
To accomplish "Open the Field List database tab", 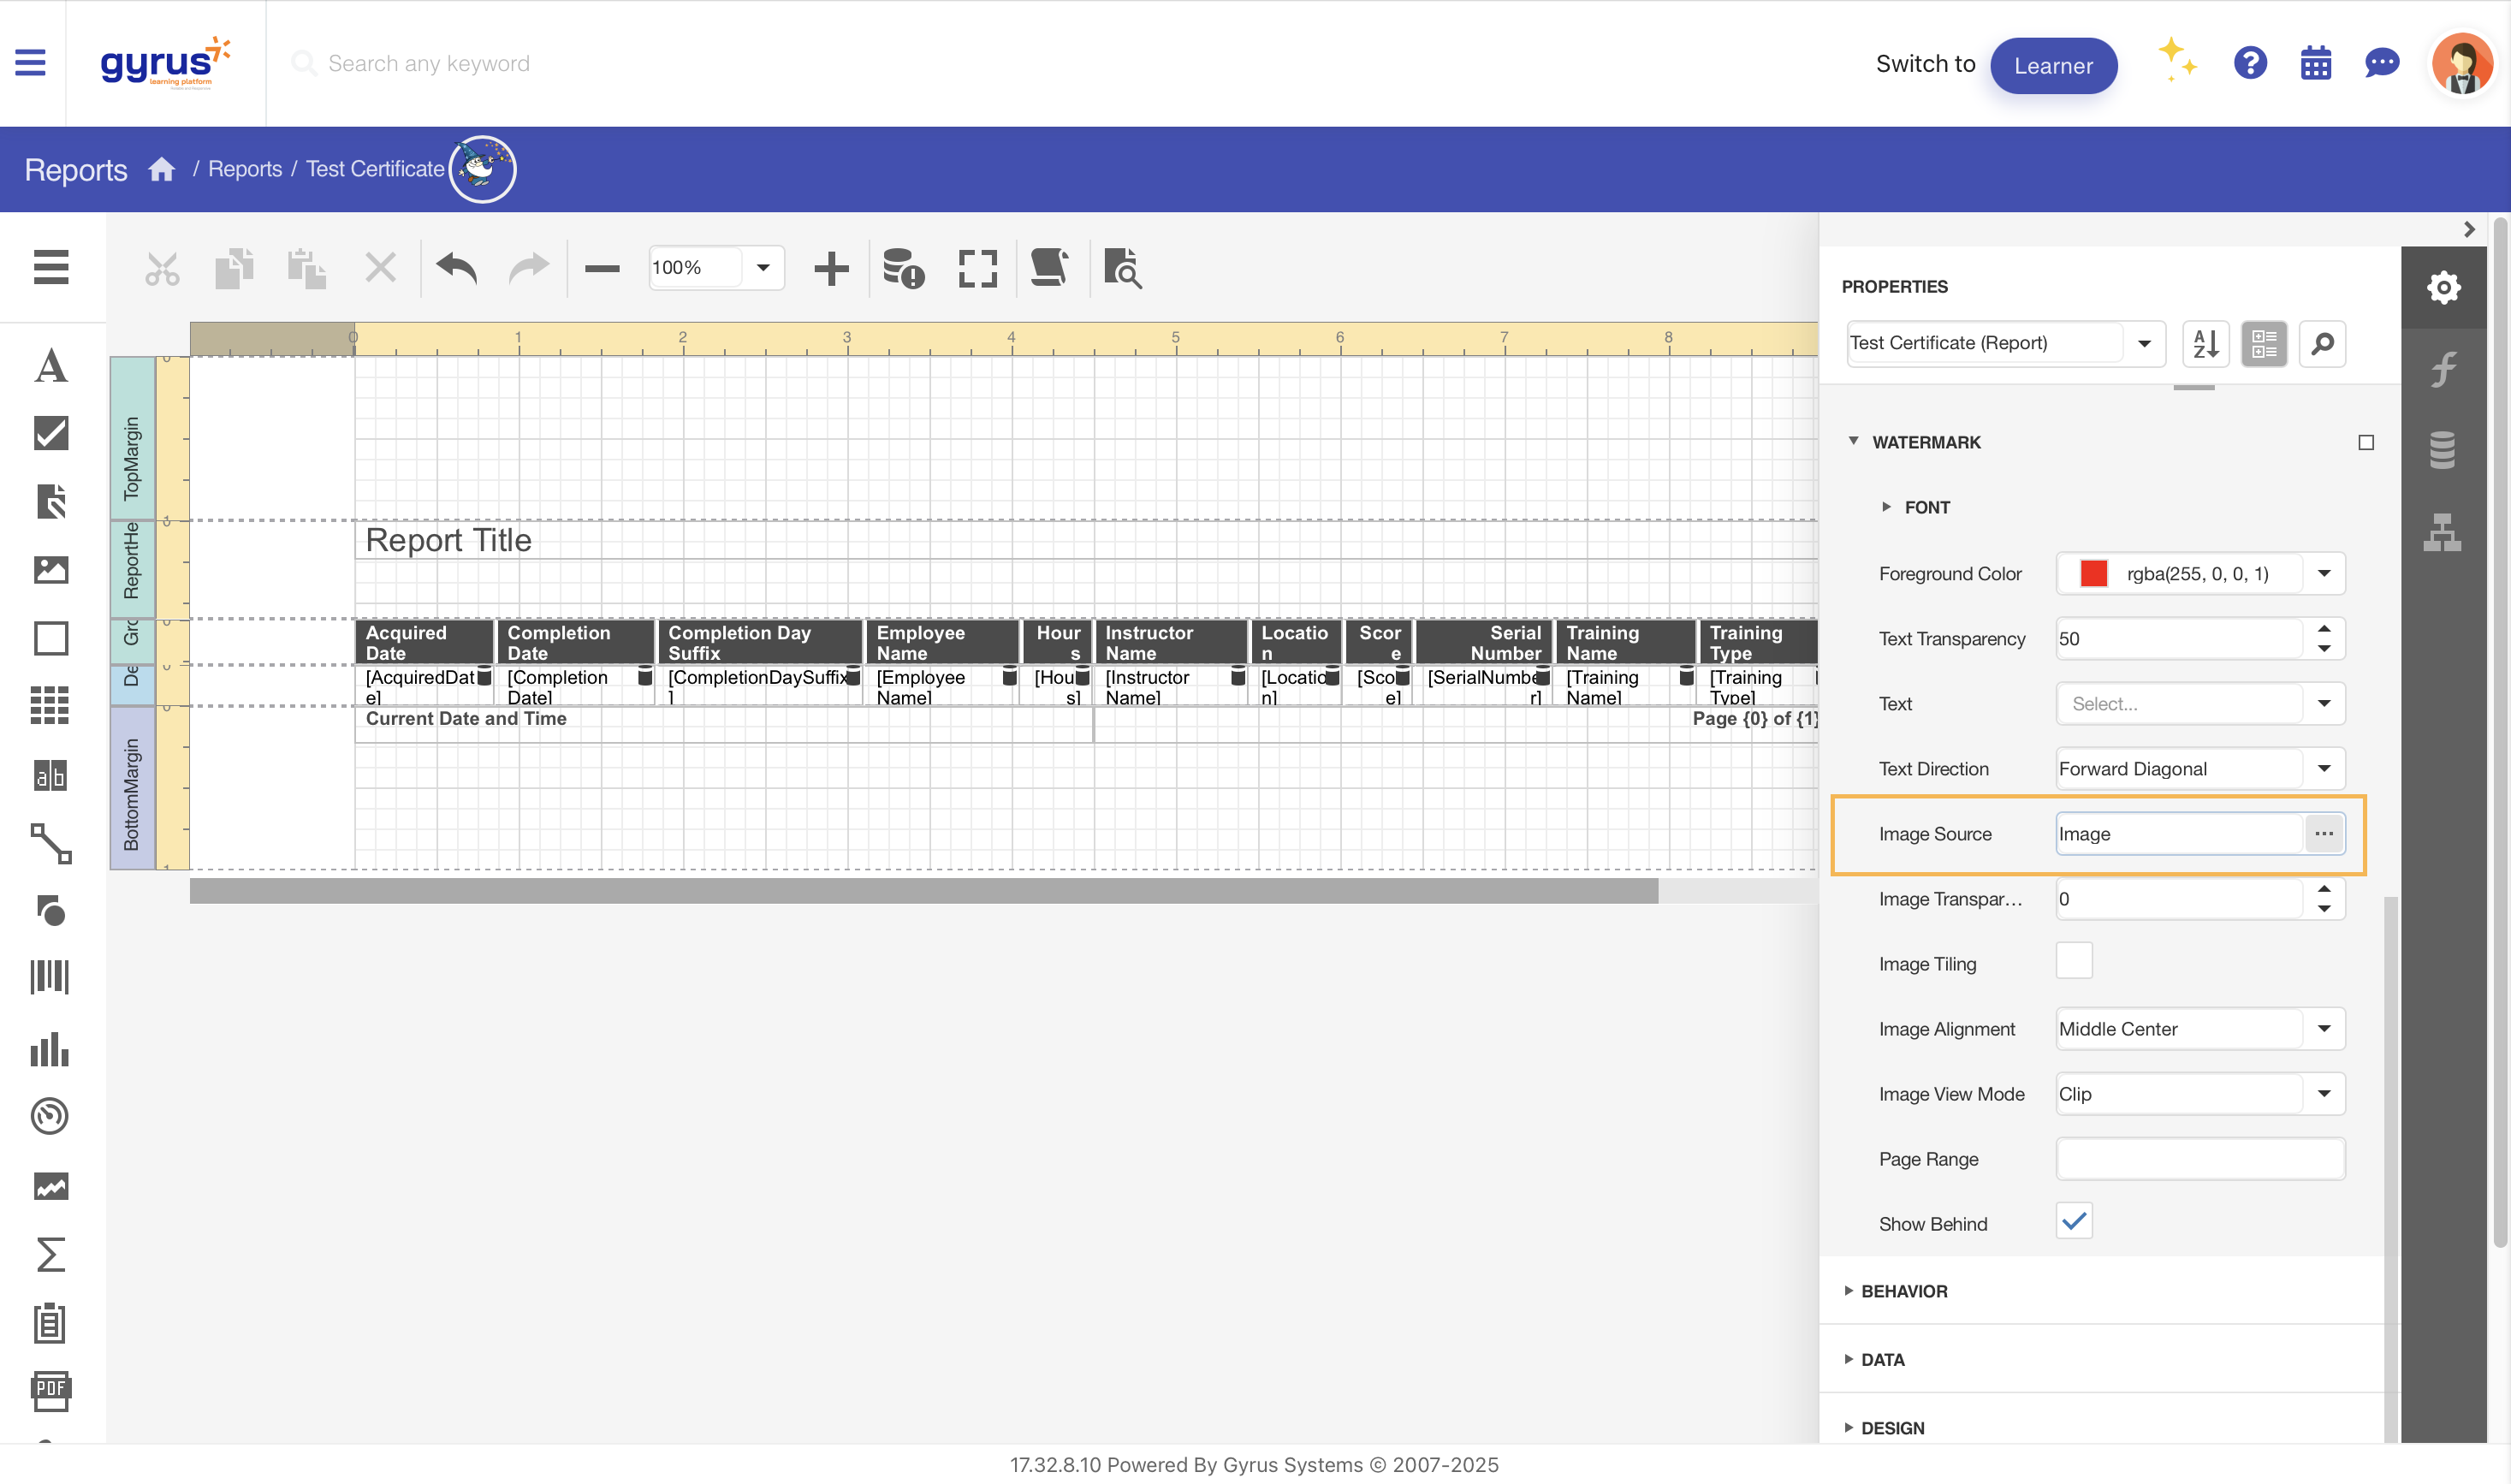I will pos(2443,450).
